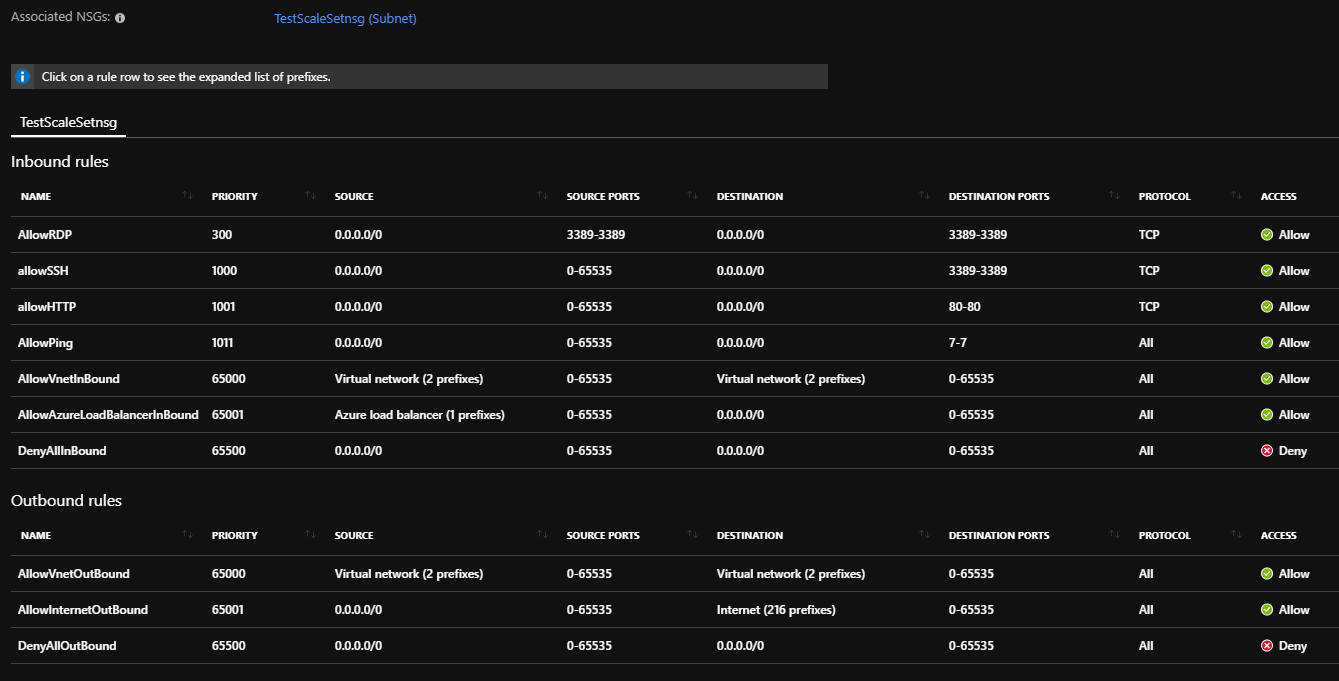
Task: Click the blue info icon in the banner
Action: (x=23, y=77)
